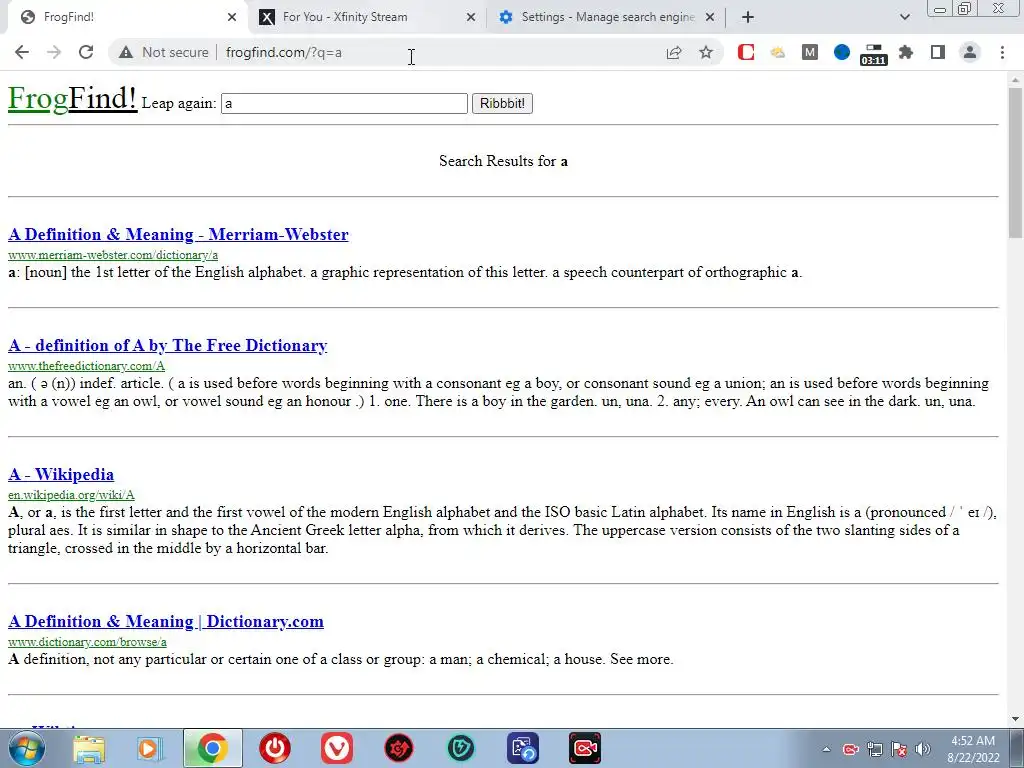The image size is (1024, 768).
Task: Open A Definition & Meaning - Merriam-Webster result
Action: click(178, 234)
